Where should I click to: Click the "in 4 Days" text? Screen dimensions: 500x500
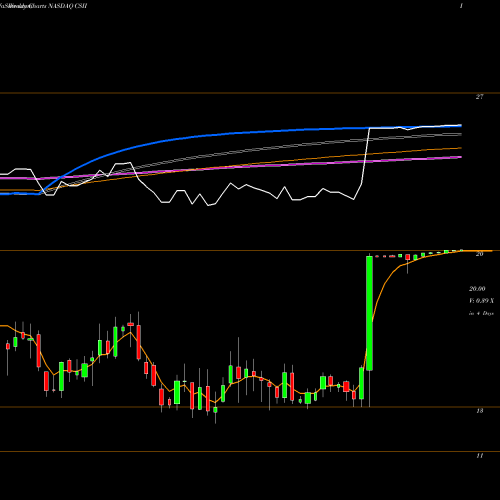click(481, 313)
